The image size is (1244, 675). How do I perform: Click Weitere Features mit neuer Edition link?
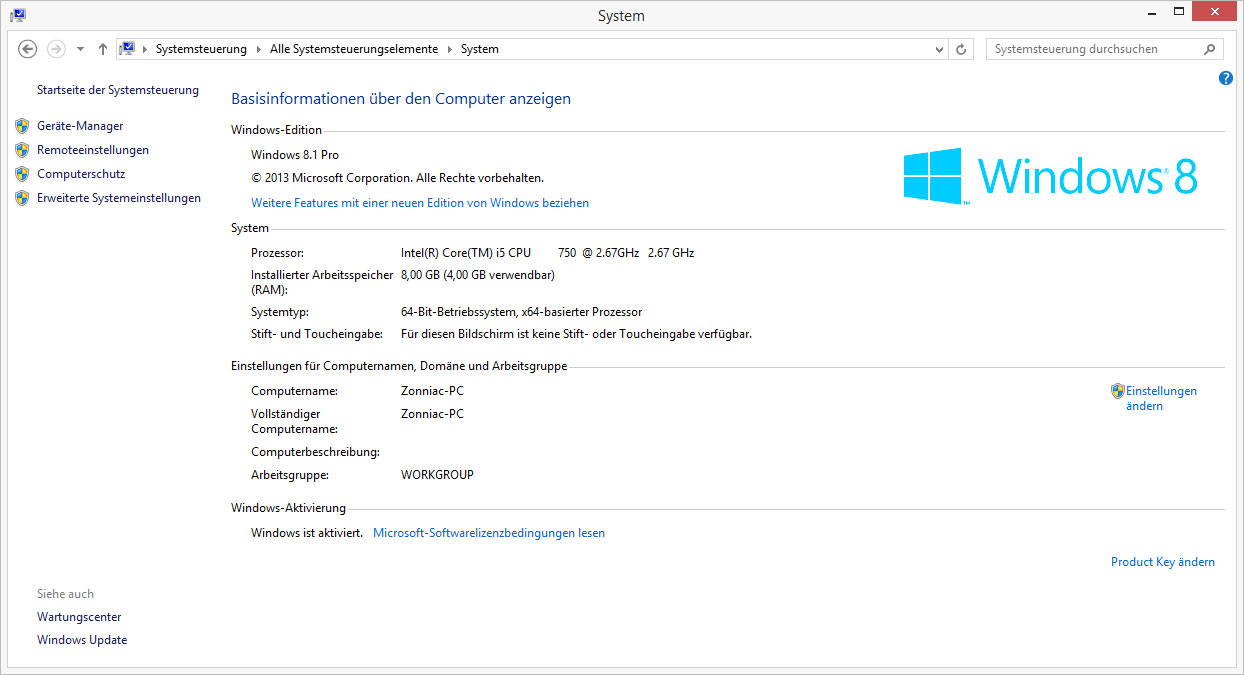point(420,203)
